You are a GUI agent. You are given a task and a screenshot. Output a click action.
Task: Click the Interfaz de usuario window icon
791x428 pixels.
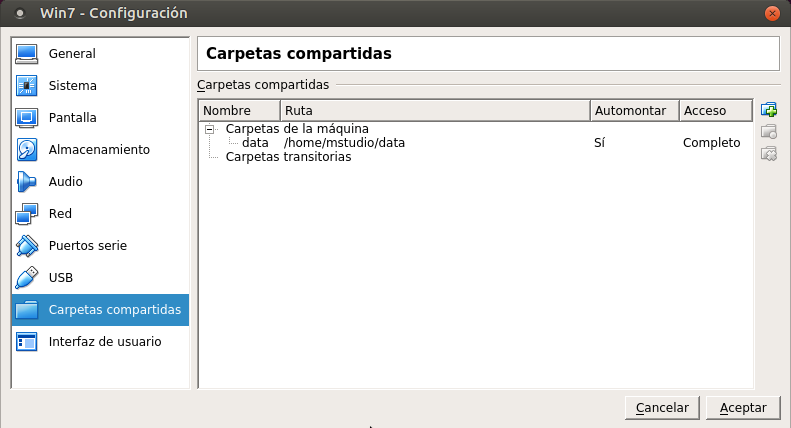26,342
